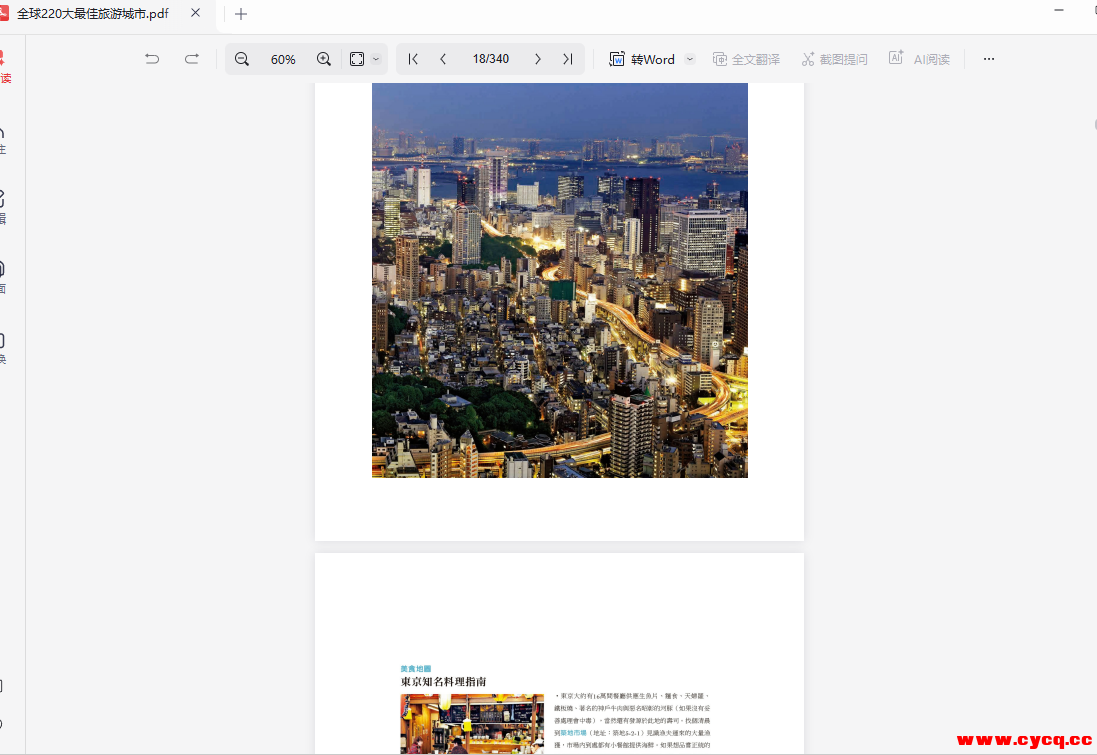
Task: Expand the 转Word conversion dropdown arrow
Action: (689, 59)
